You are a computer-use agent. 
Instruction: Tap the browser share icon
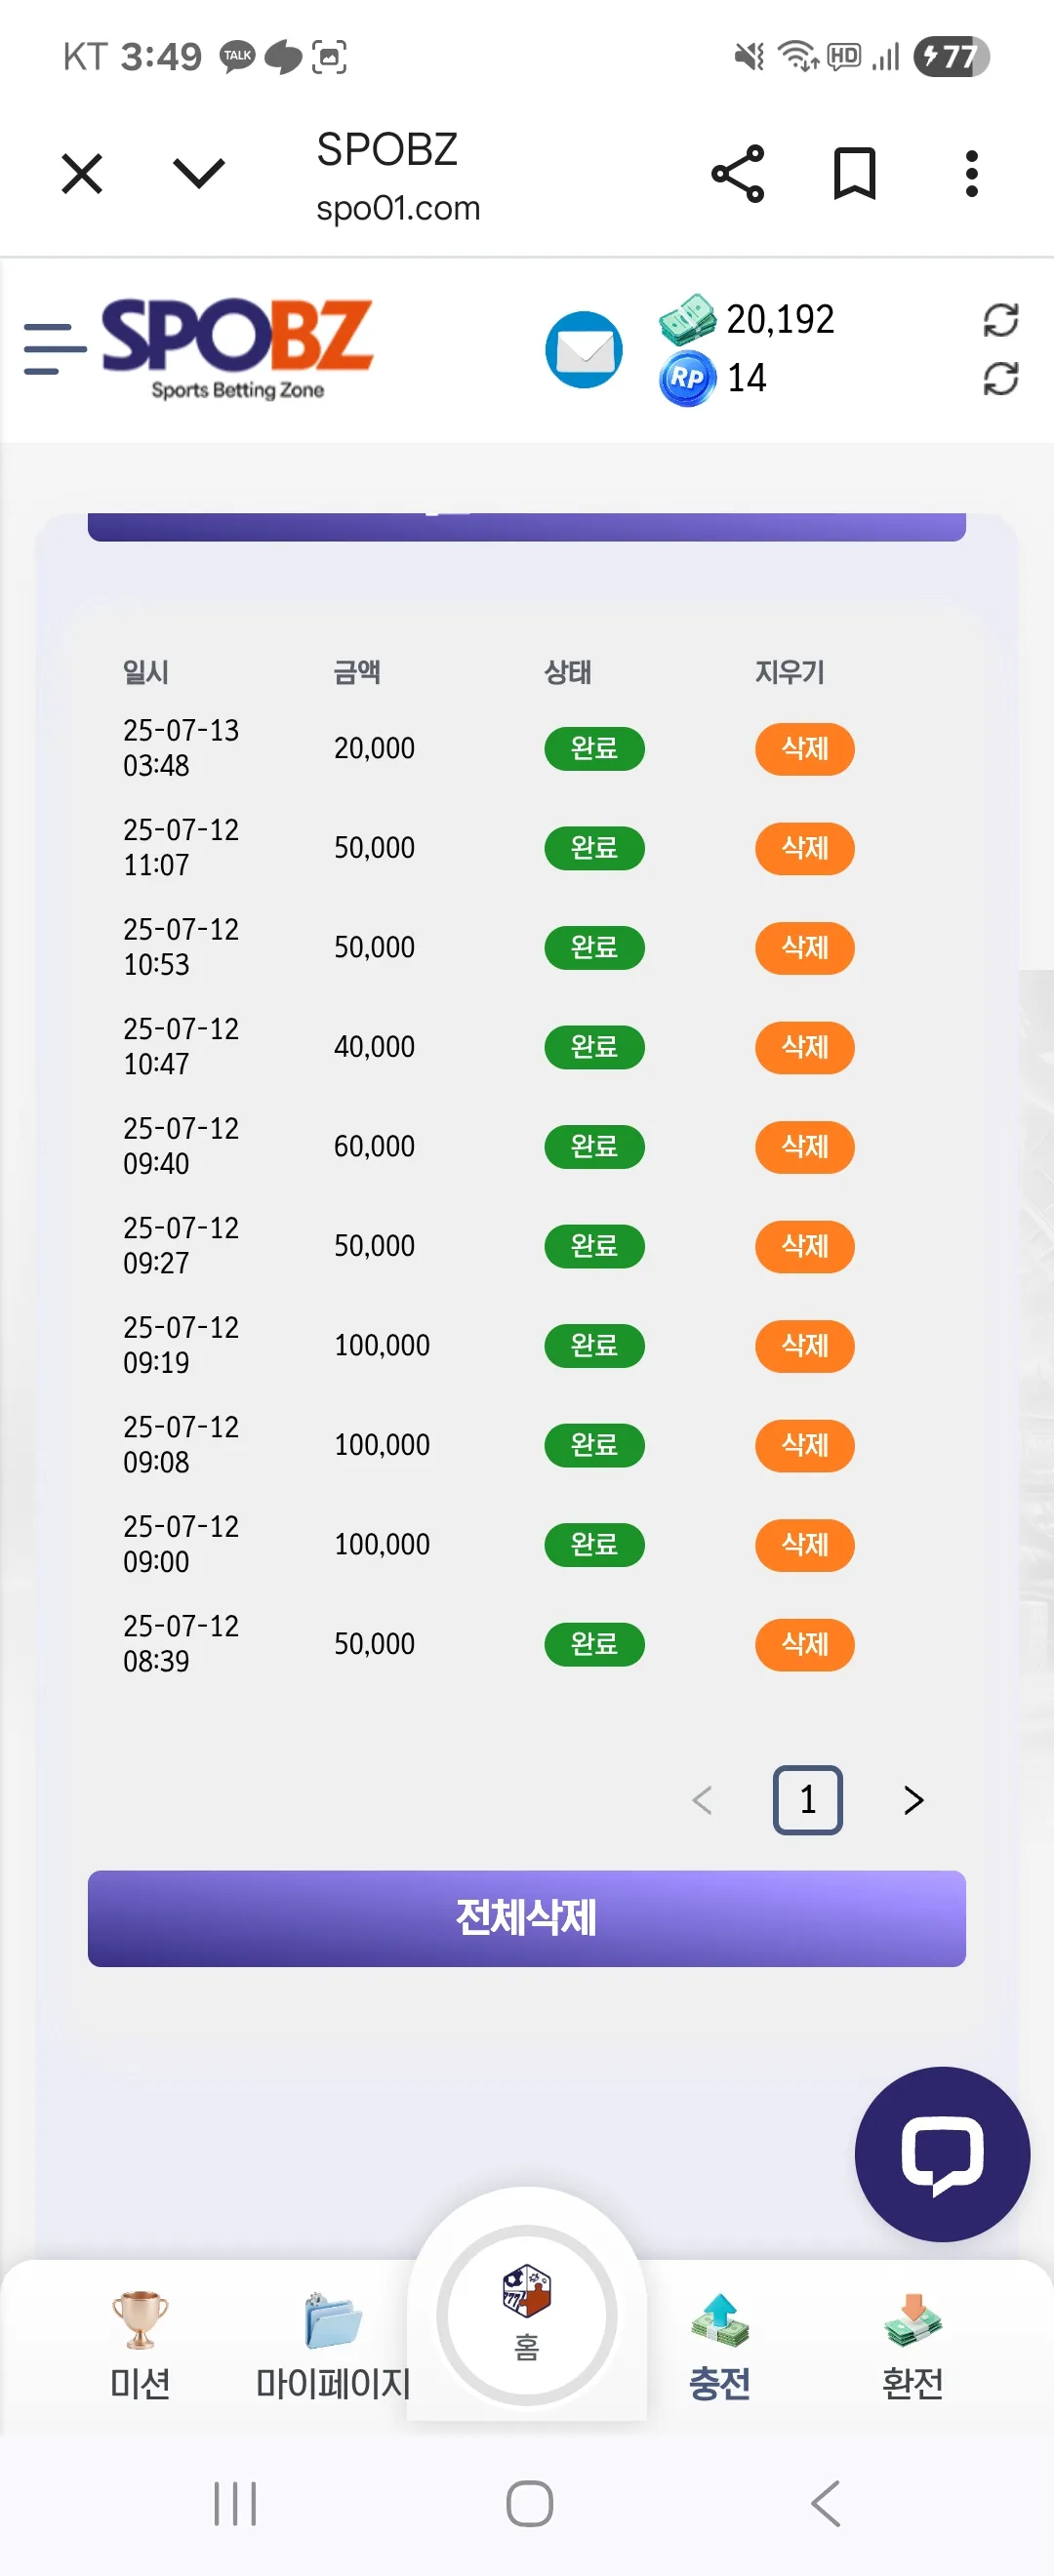click(x=738, y=174)
